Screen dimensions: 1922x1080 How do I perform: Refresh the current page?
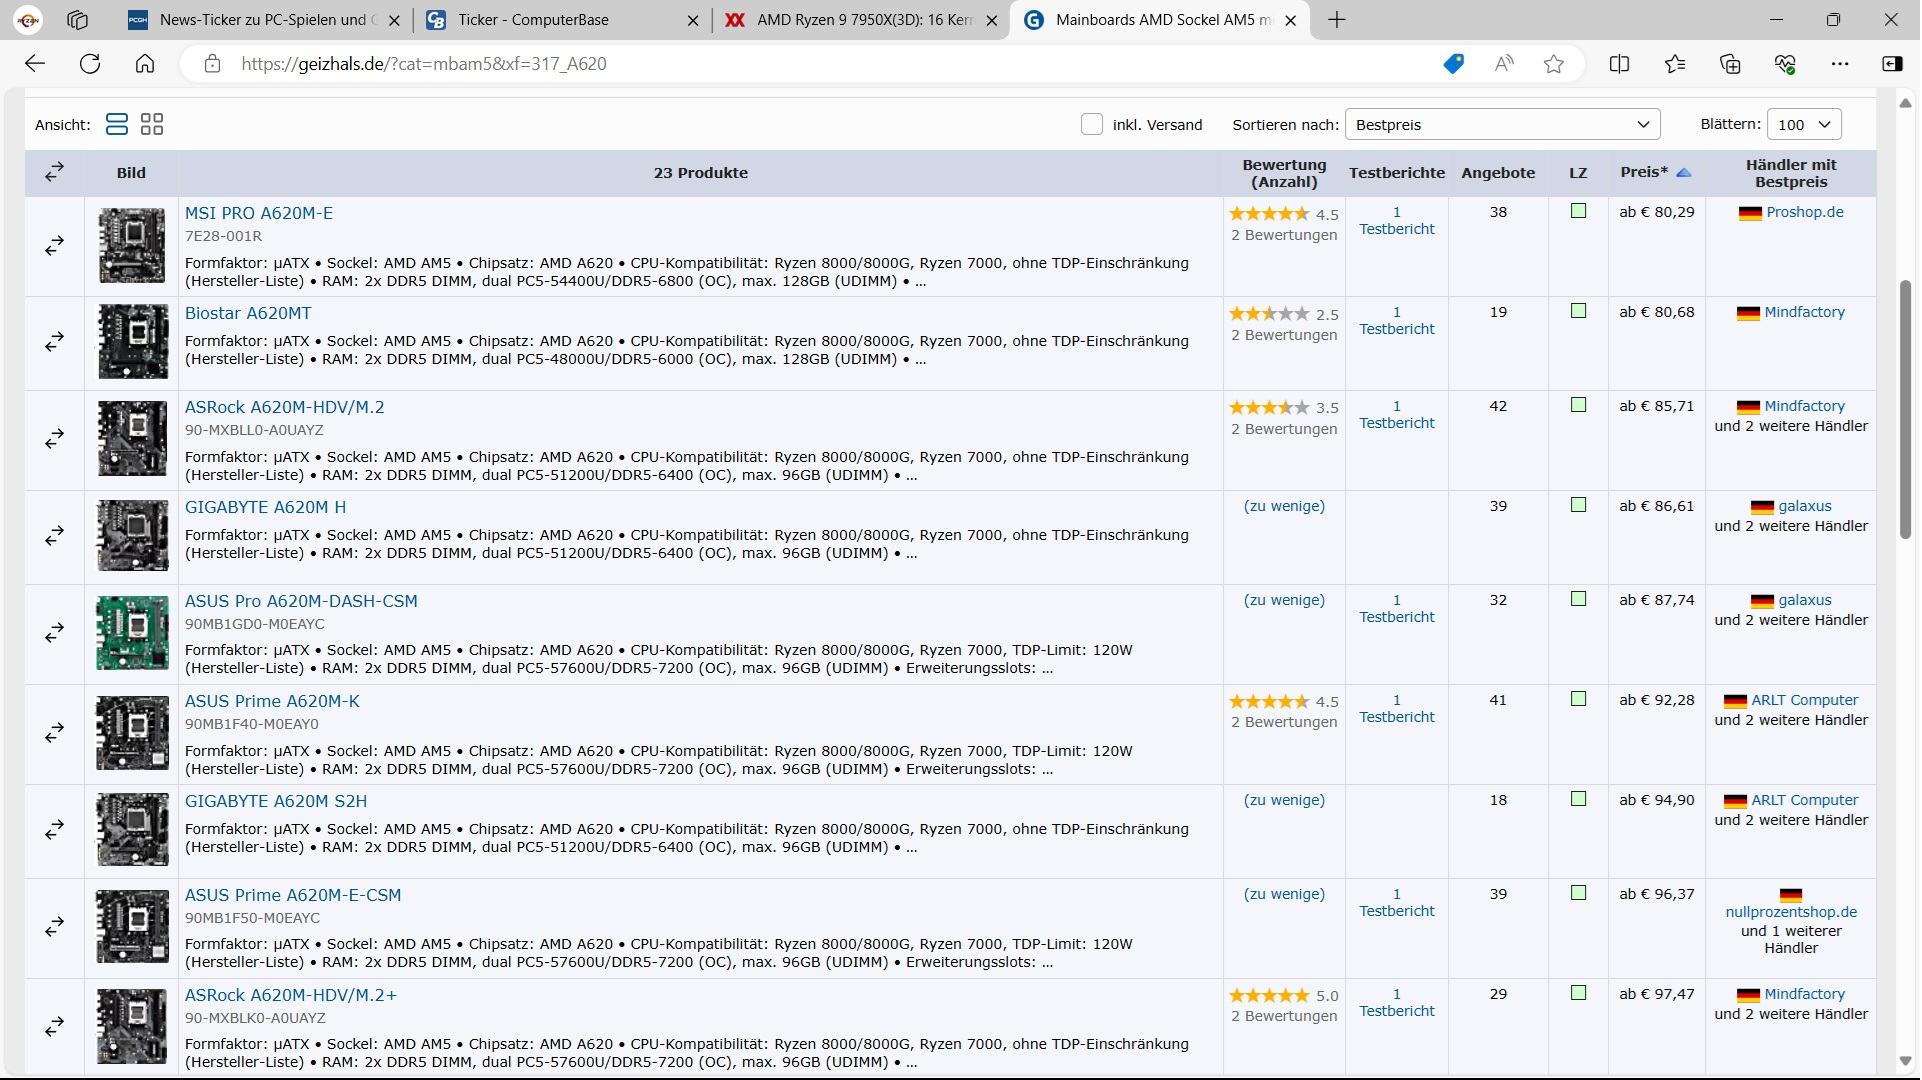pyautogui.click(x=90, y=64)
